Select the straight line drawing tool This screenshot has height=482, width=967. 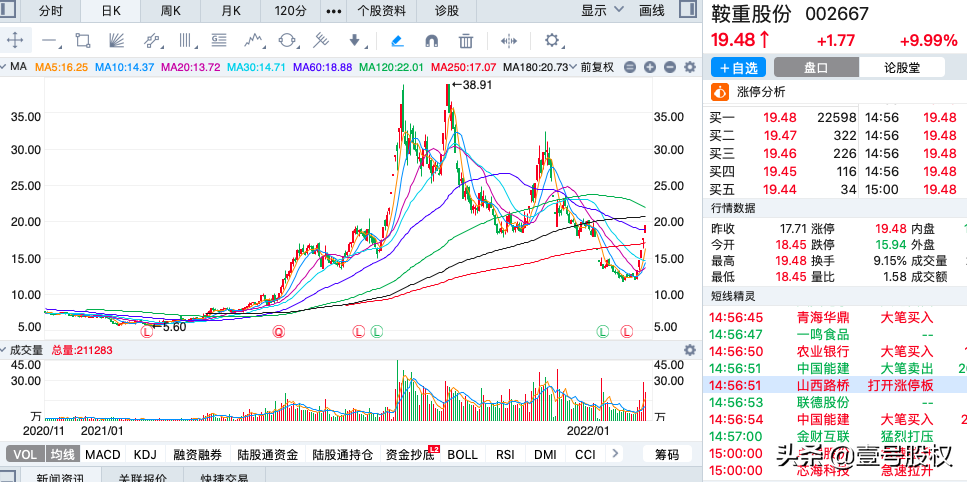pyautogui.click(x=50, y=41)
